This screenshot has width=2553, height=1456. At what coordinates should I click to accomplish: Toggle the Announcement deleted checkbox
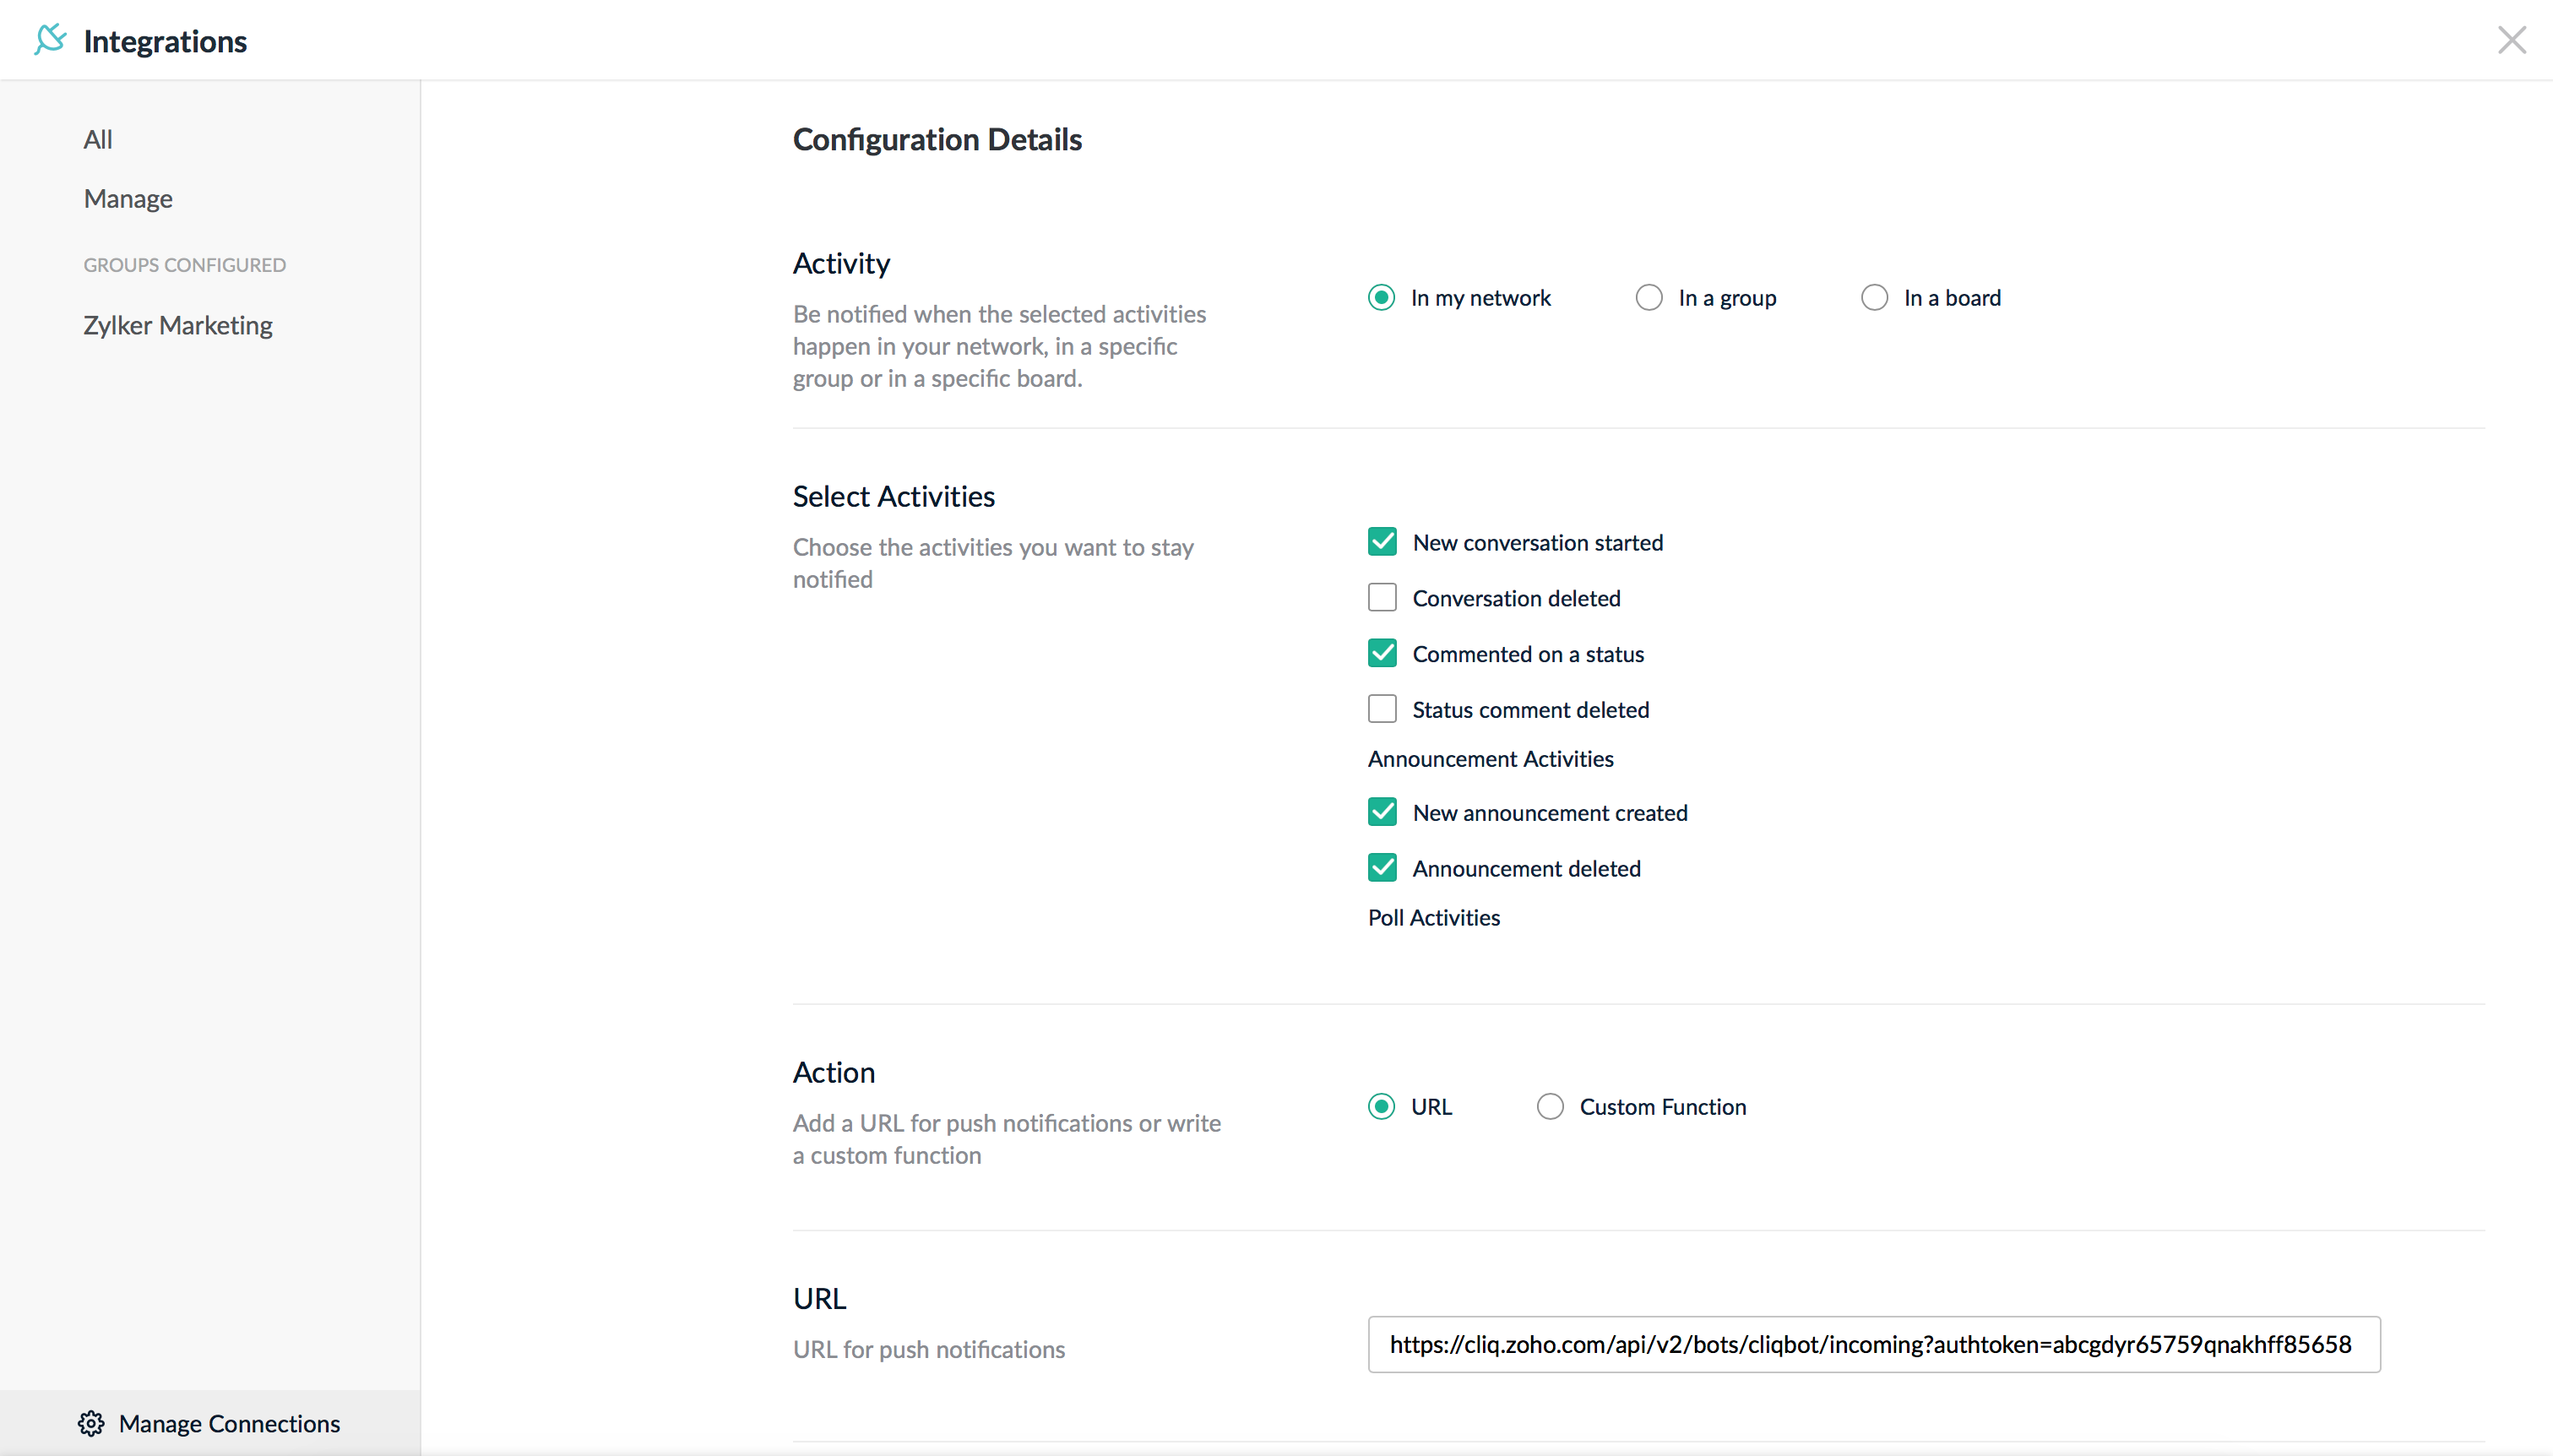click(x=1382, y=868)
